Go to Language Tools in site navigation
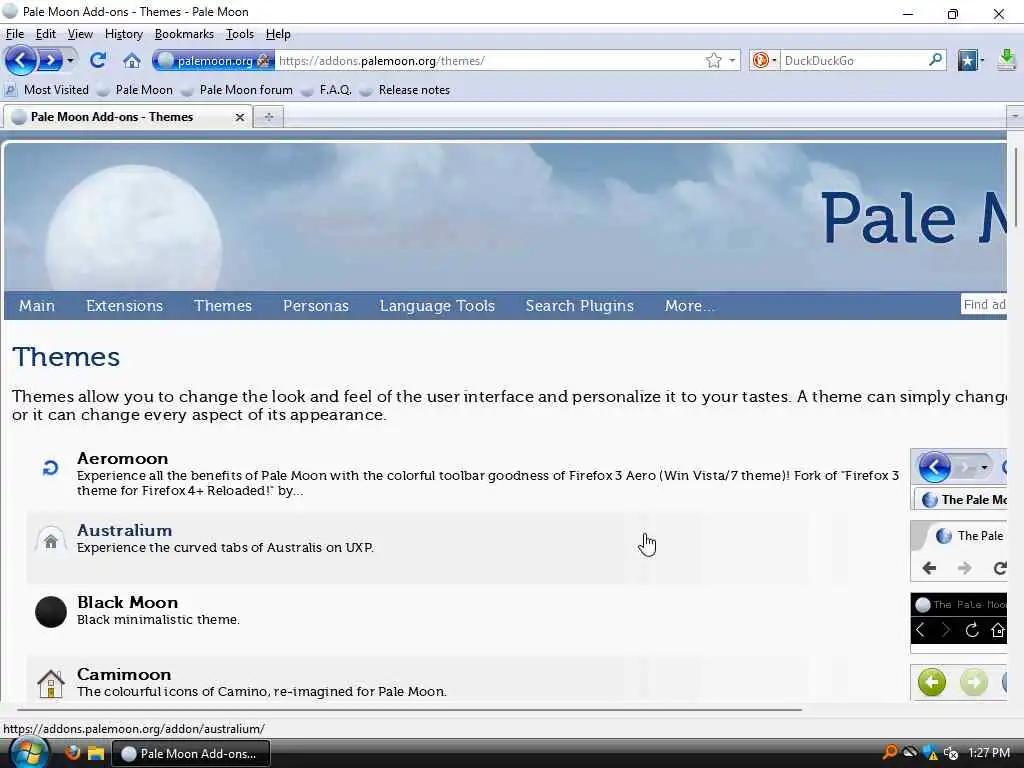The width and height of the screenshot is (1024, 768). pos(437,306)
